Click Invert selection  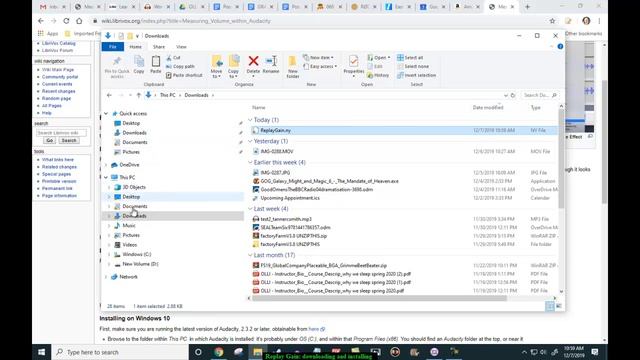pyautogui.click(x=417, y=75)
